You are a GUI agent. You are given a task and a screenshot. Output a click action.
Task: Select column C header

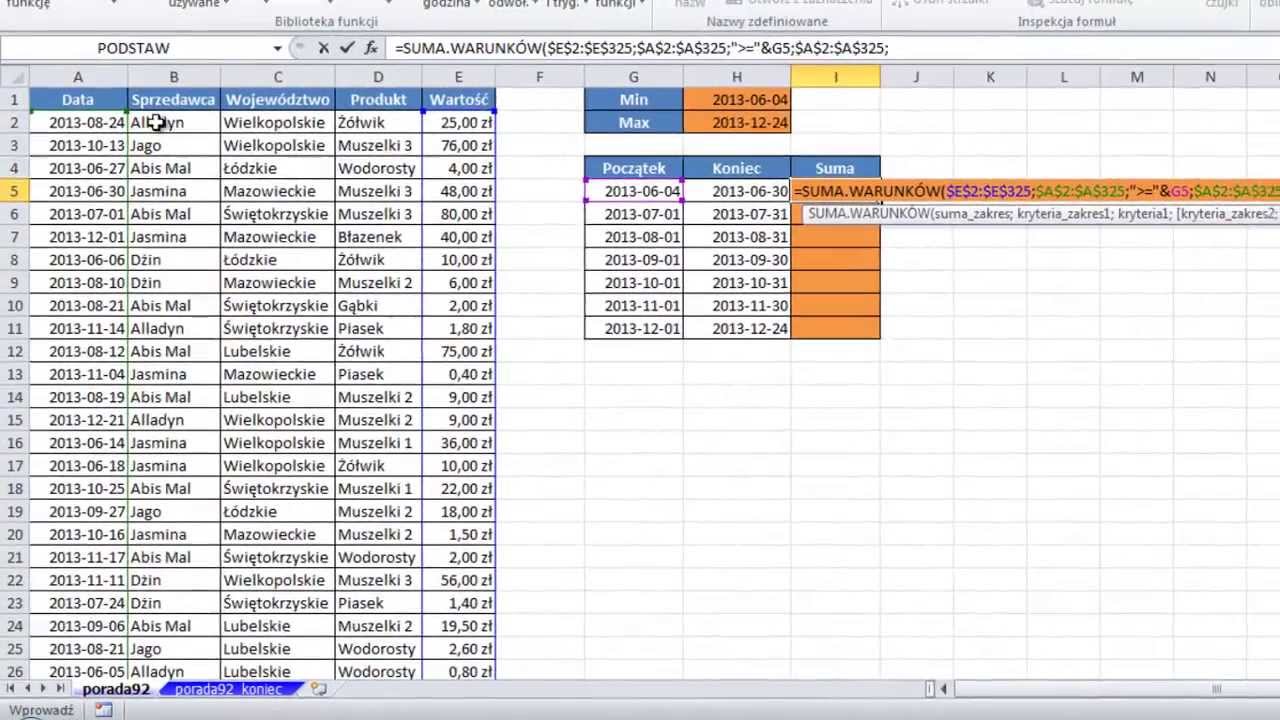point(278,77)
